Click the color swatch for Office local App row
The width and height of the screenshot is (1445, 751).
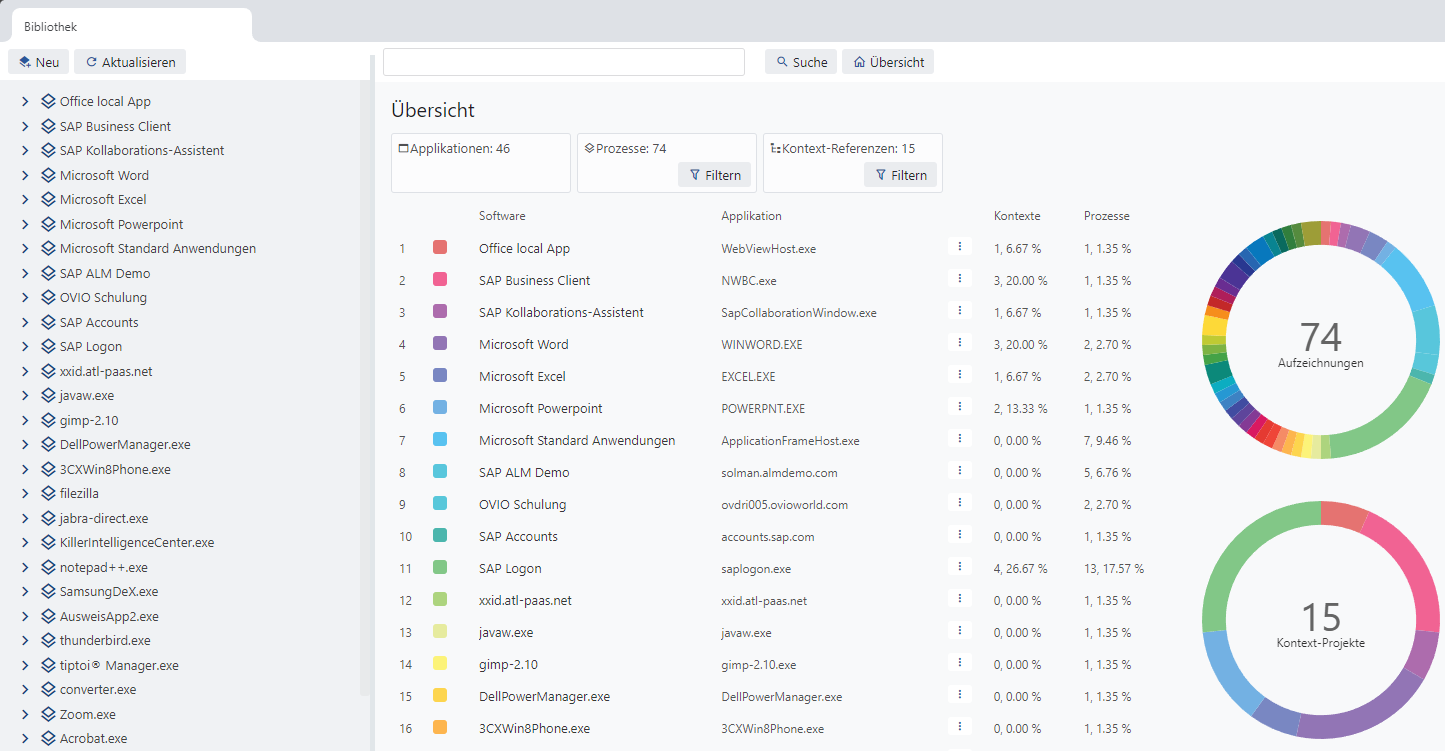440,247
